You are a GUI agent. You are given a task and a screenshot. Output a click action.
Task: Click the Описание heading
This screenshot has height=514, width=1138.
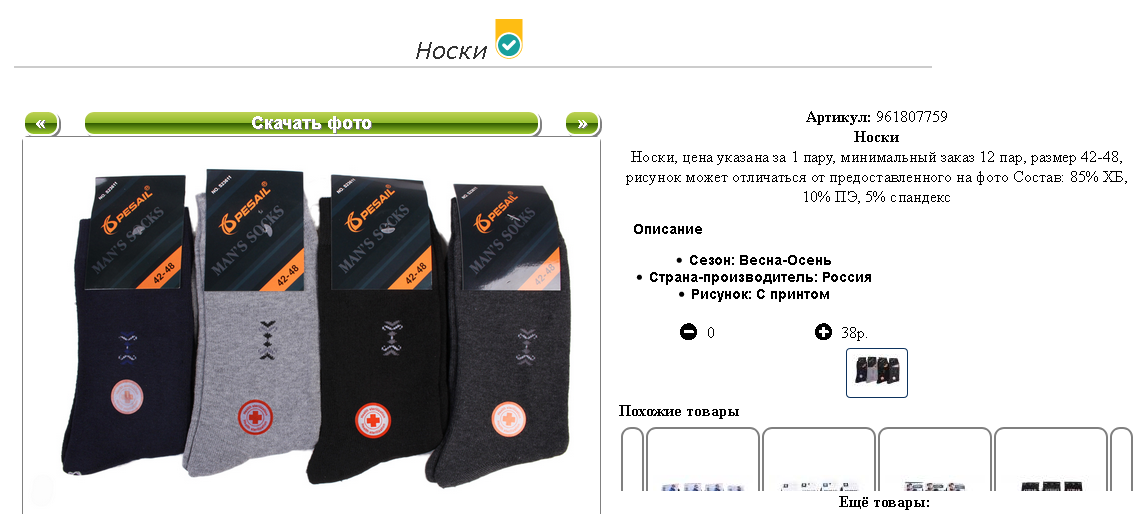(x=668, y=229)
